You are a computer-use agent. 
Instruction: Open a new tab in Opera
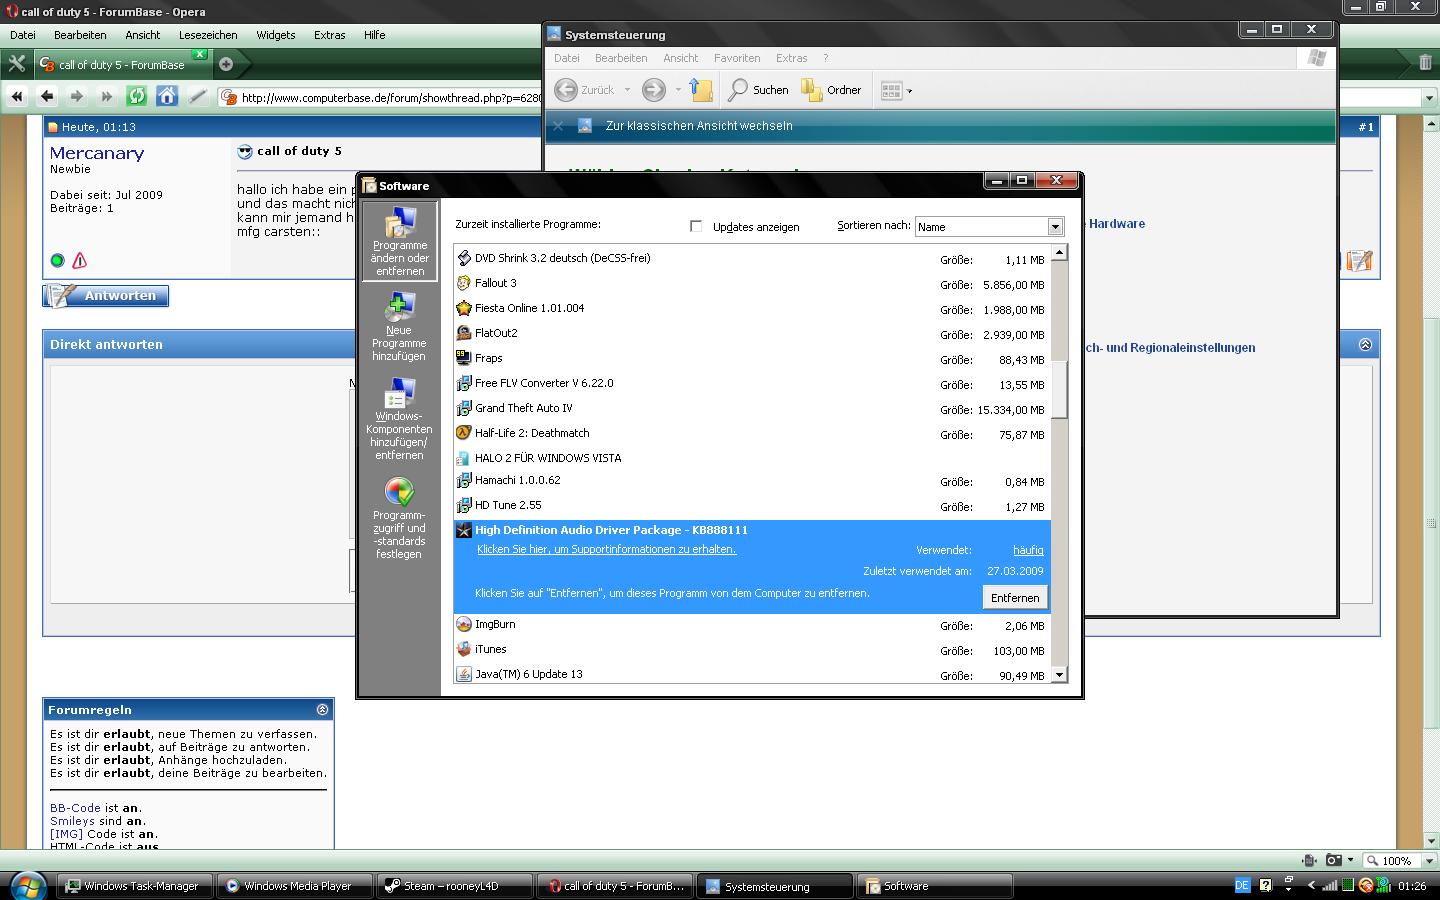pos(226,64)
